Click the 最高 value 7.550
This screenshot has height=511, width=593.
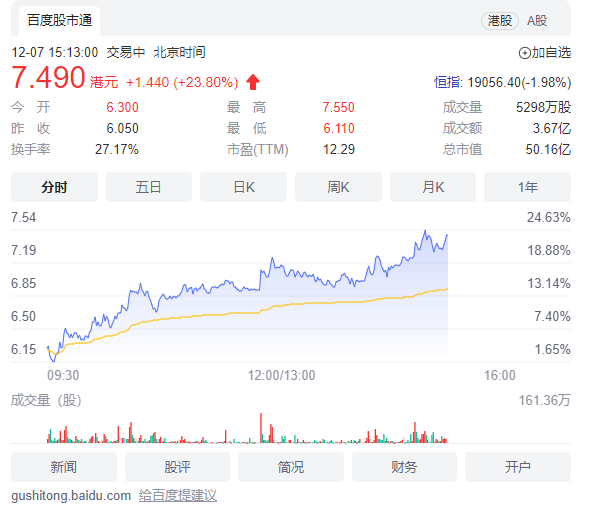(338, 107)
